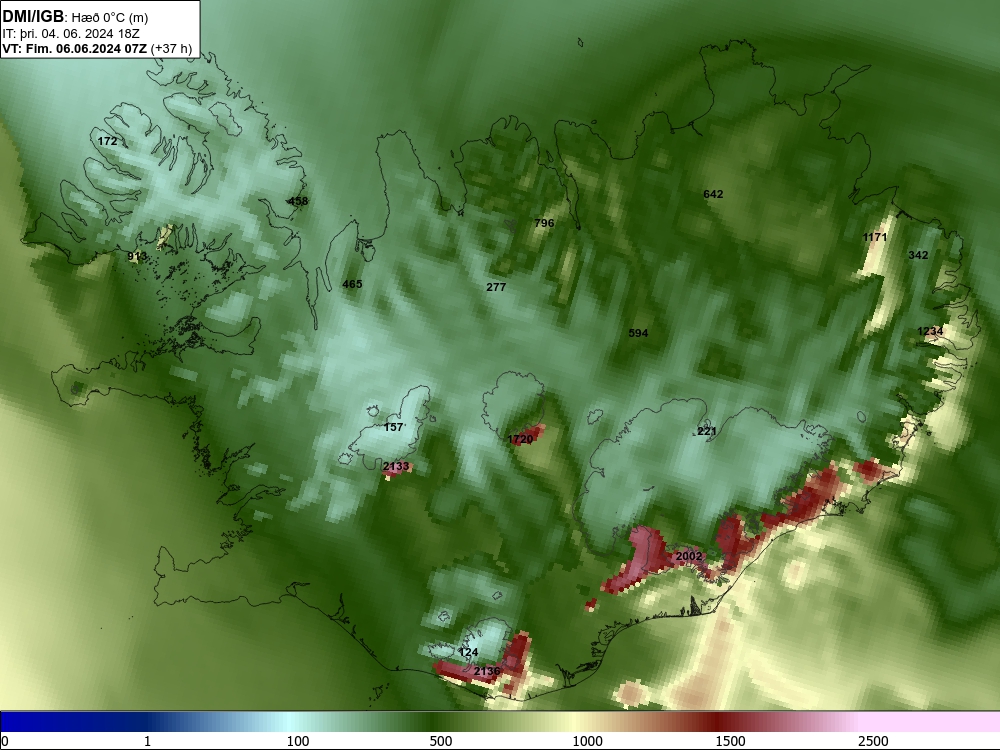Click the map value 465
This screenshot has width=1000, height=750.
pos(352,284)
